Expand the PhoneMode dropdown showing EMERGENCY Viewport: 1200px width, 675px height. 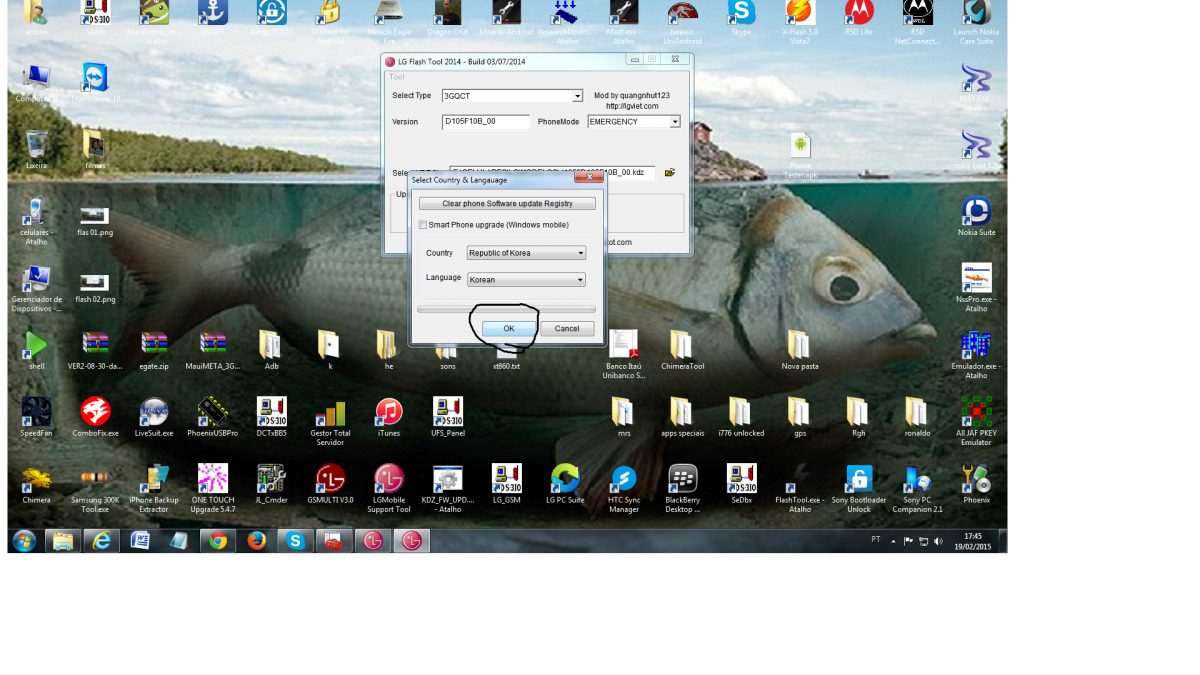pos(634,122)
